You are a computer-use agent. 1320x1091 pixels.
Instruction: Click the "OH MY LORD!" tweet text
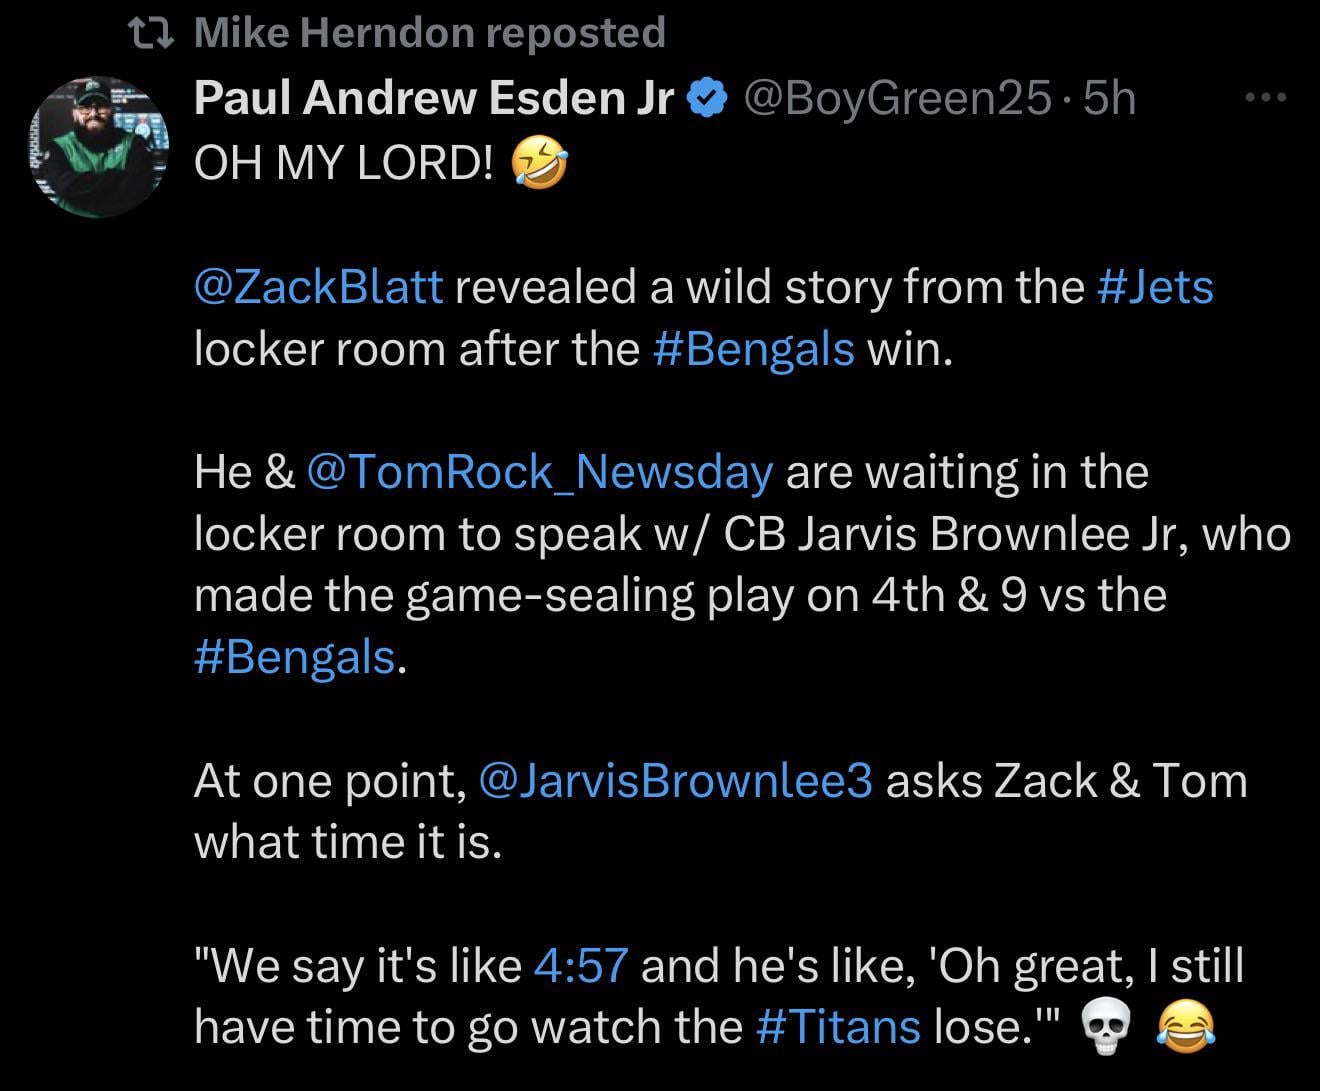(343, 164)
